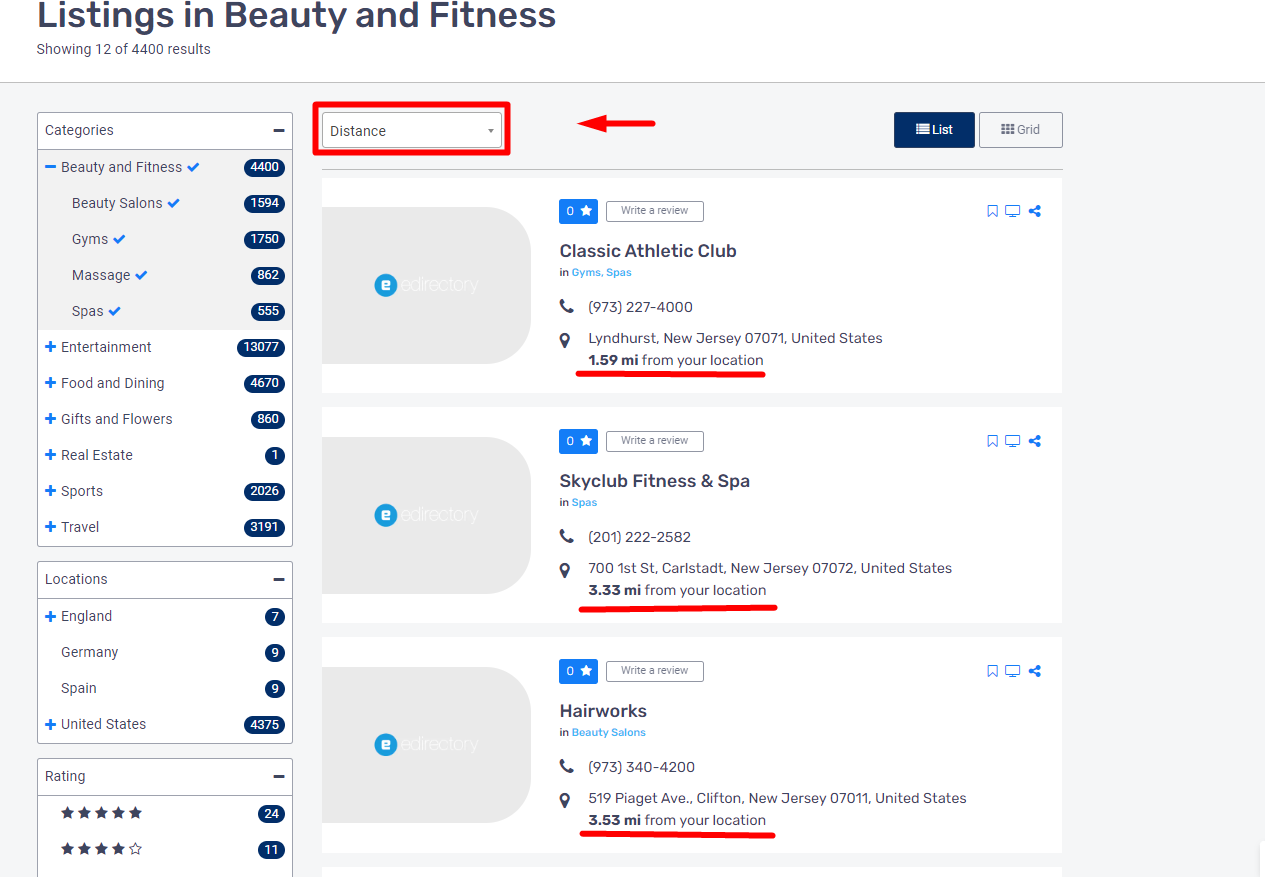Expand the England location

tap(50, 616)
